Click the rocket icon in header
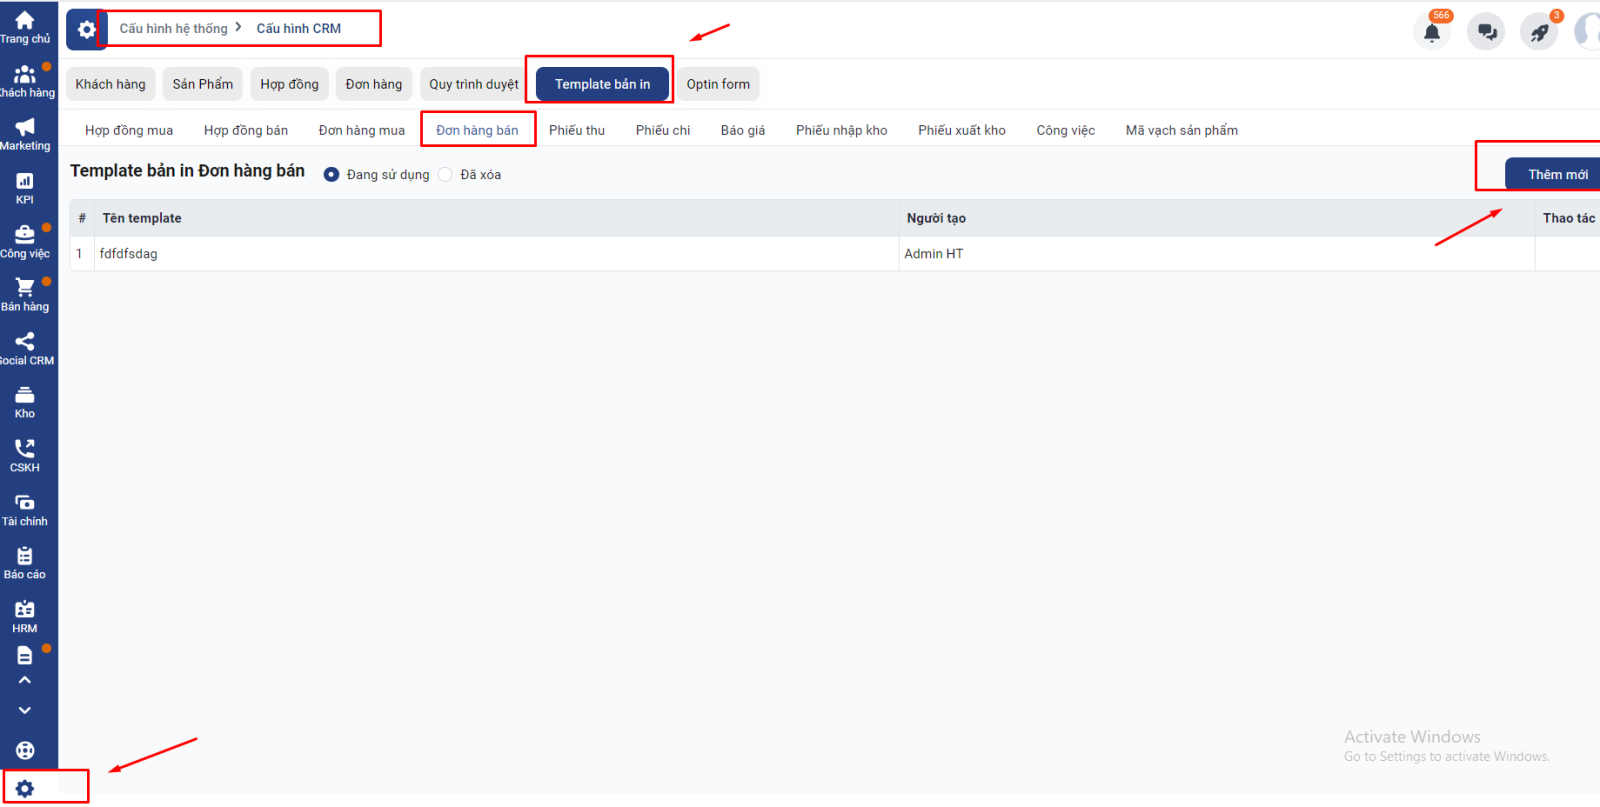 tap(1539, 33)
